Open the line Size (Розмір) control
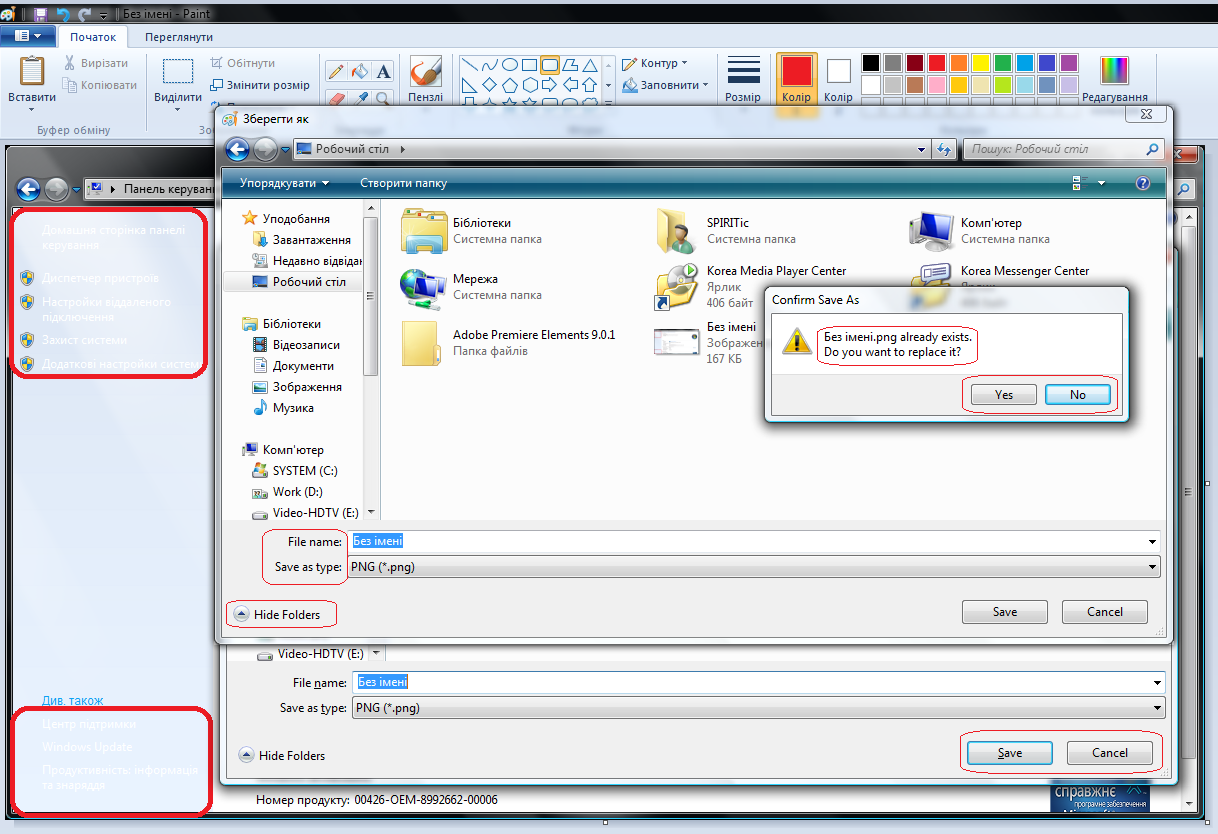This screenshot has height=834, width=1218. 743,78
